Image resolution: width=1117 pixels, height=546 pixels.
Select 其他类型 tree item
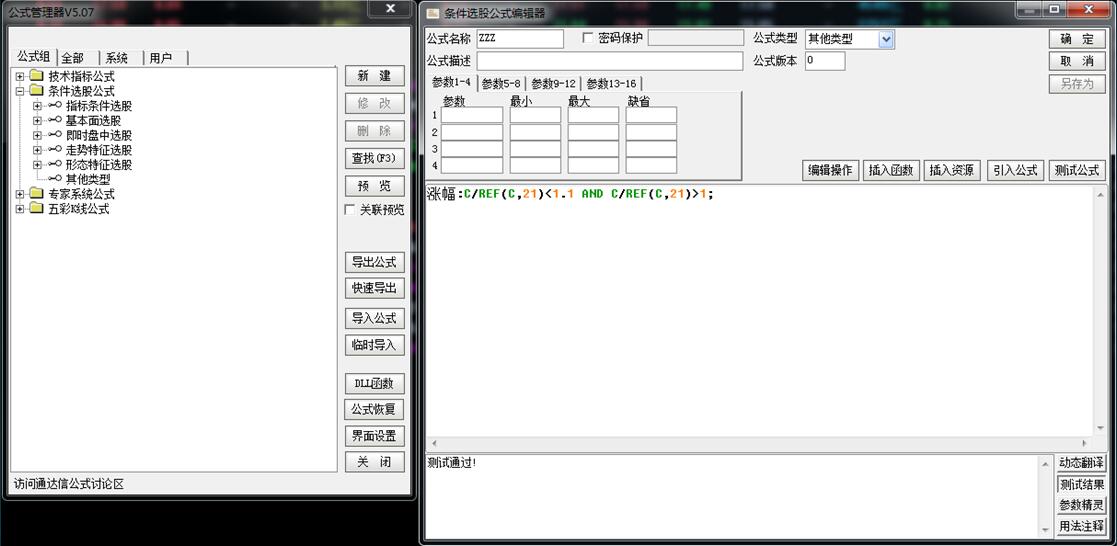click(88, 179)
